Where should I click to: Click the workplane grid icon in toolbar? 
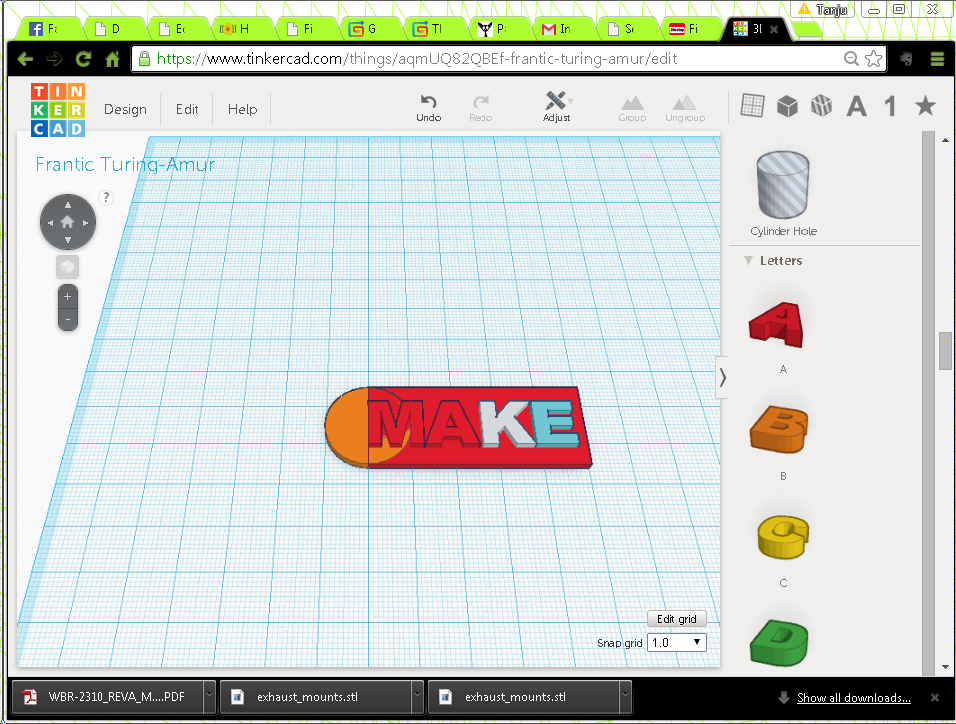752,105
